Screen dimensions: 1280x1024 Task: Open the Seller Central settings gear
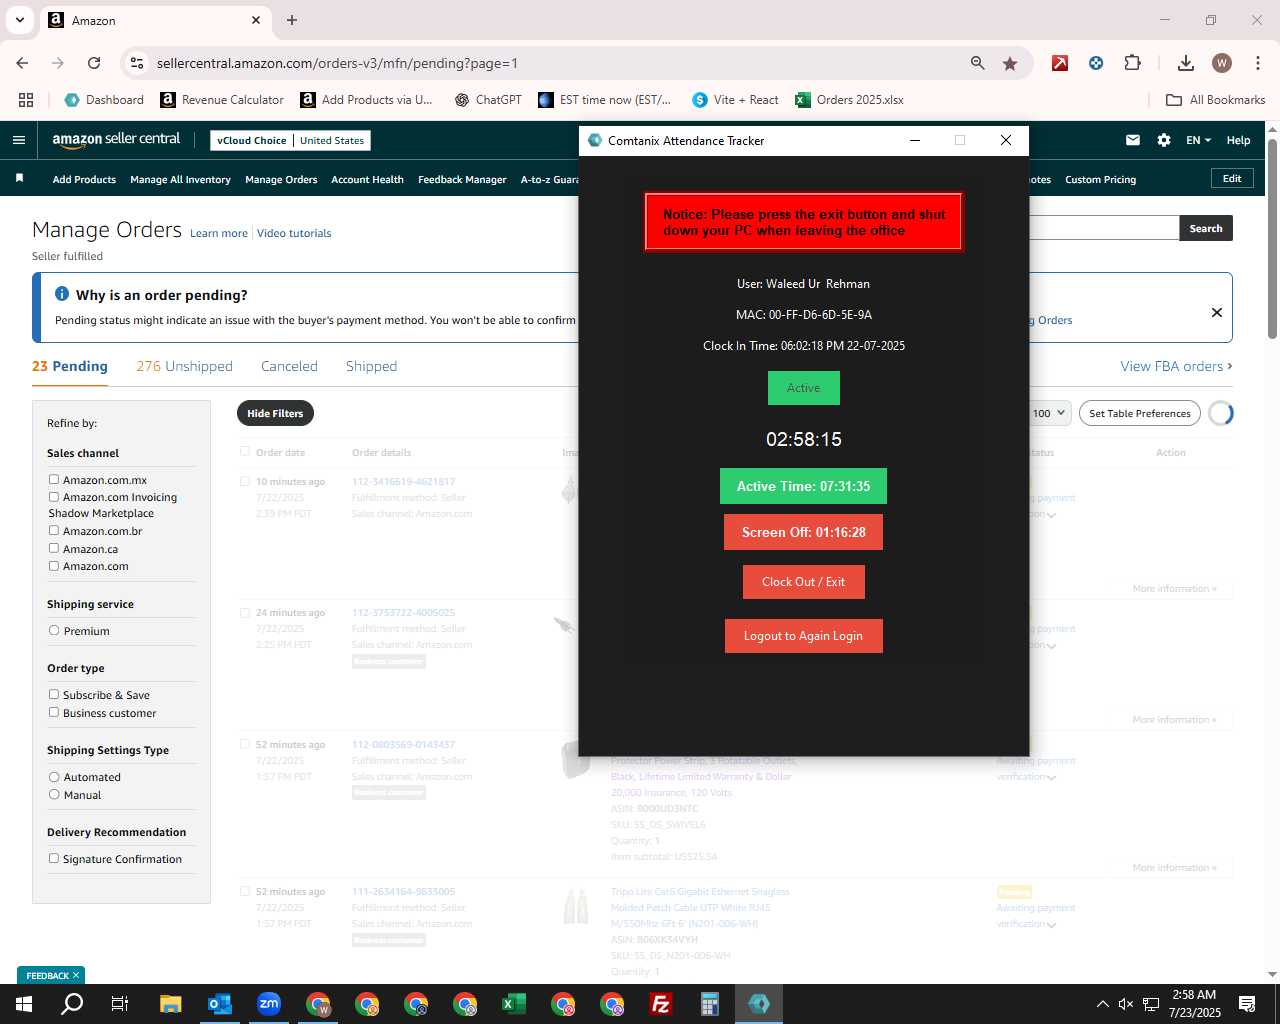coord(1164,140)
